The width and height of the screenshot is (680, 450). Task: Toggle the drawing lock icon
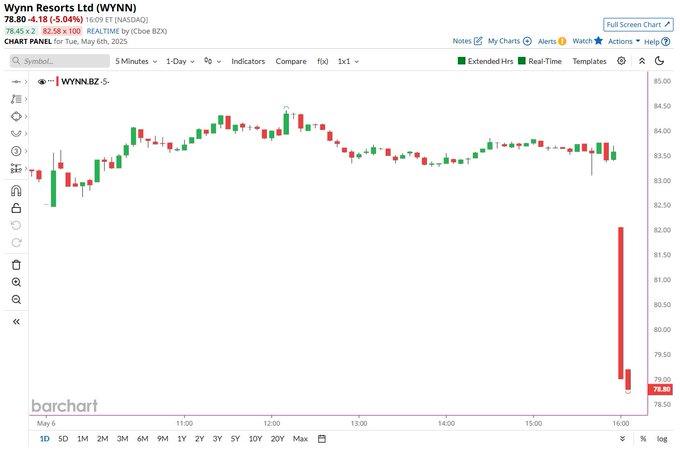click(x=16, y=208)
